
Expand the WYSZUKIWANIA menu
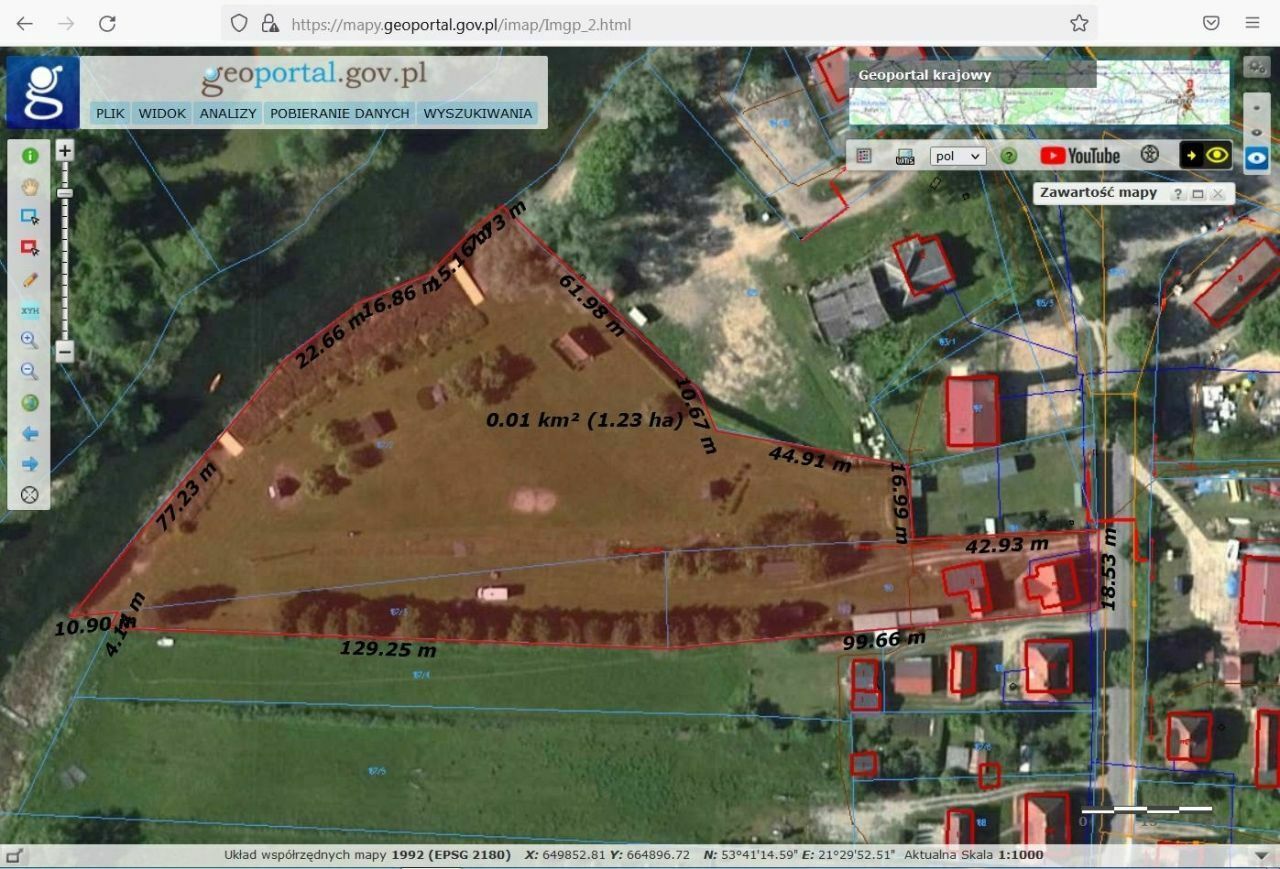tap(477, 113)
